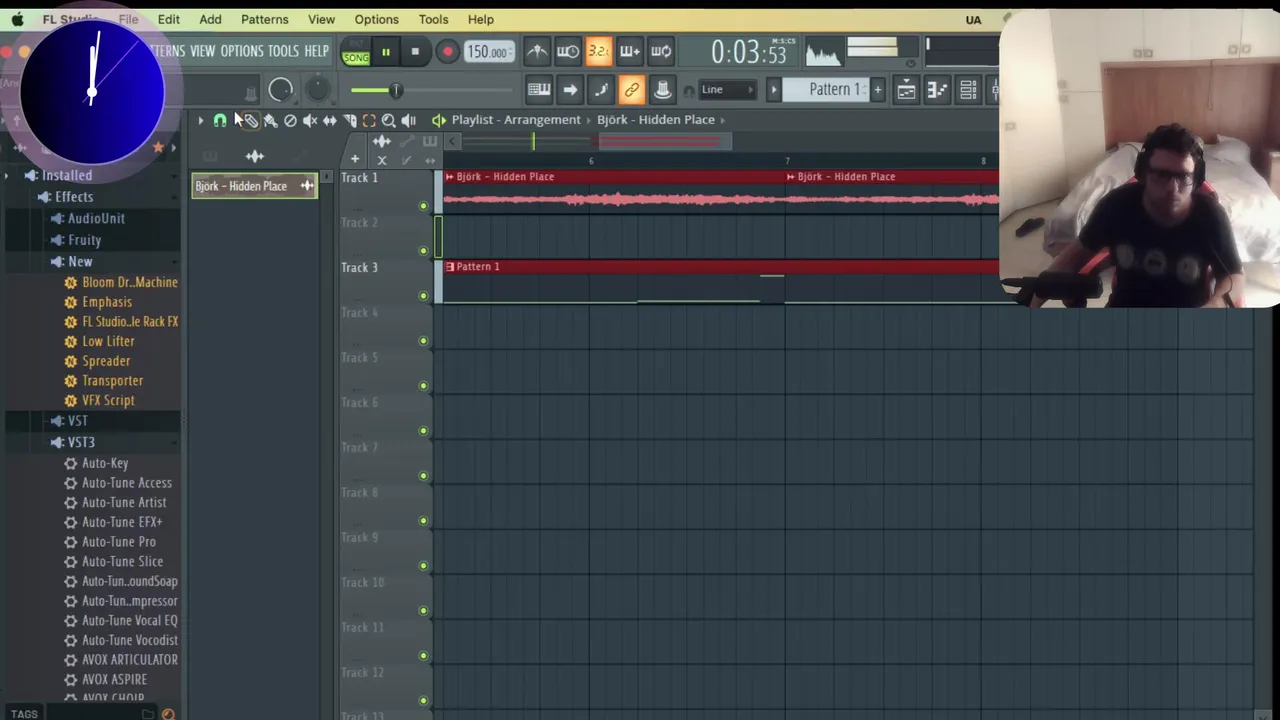Screen dimensions: 1280x720
Task: Toggle the 3.2.1 countdown before recording
Action: coord(599,51)
